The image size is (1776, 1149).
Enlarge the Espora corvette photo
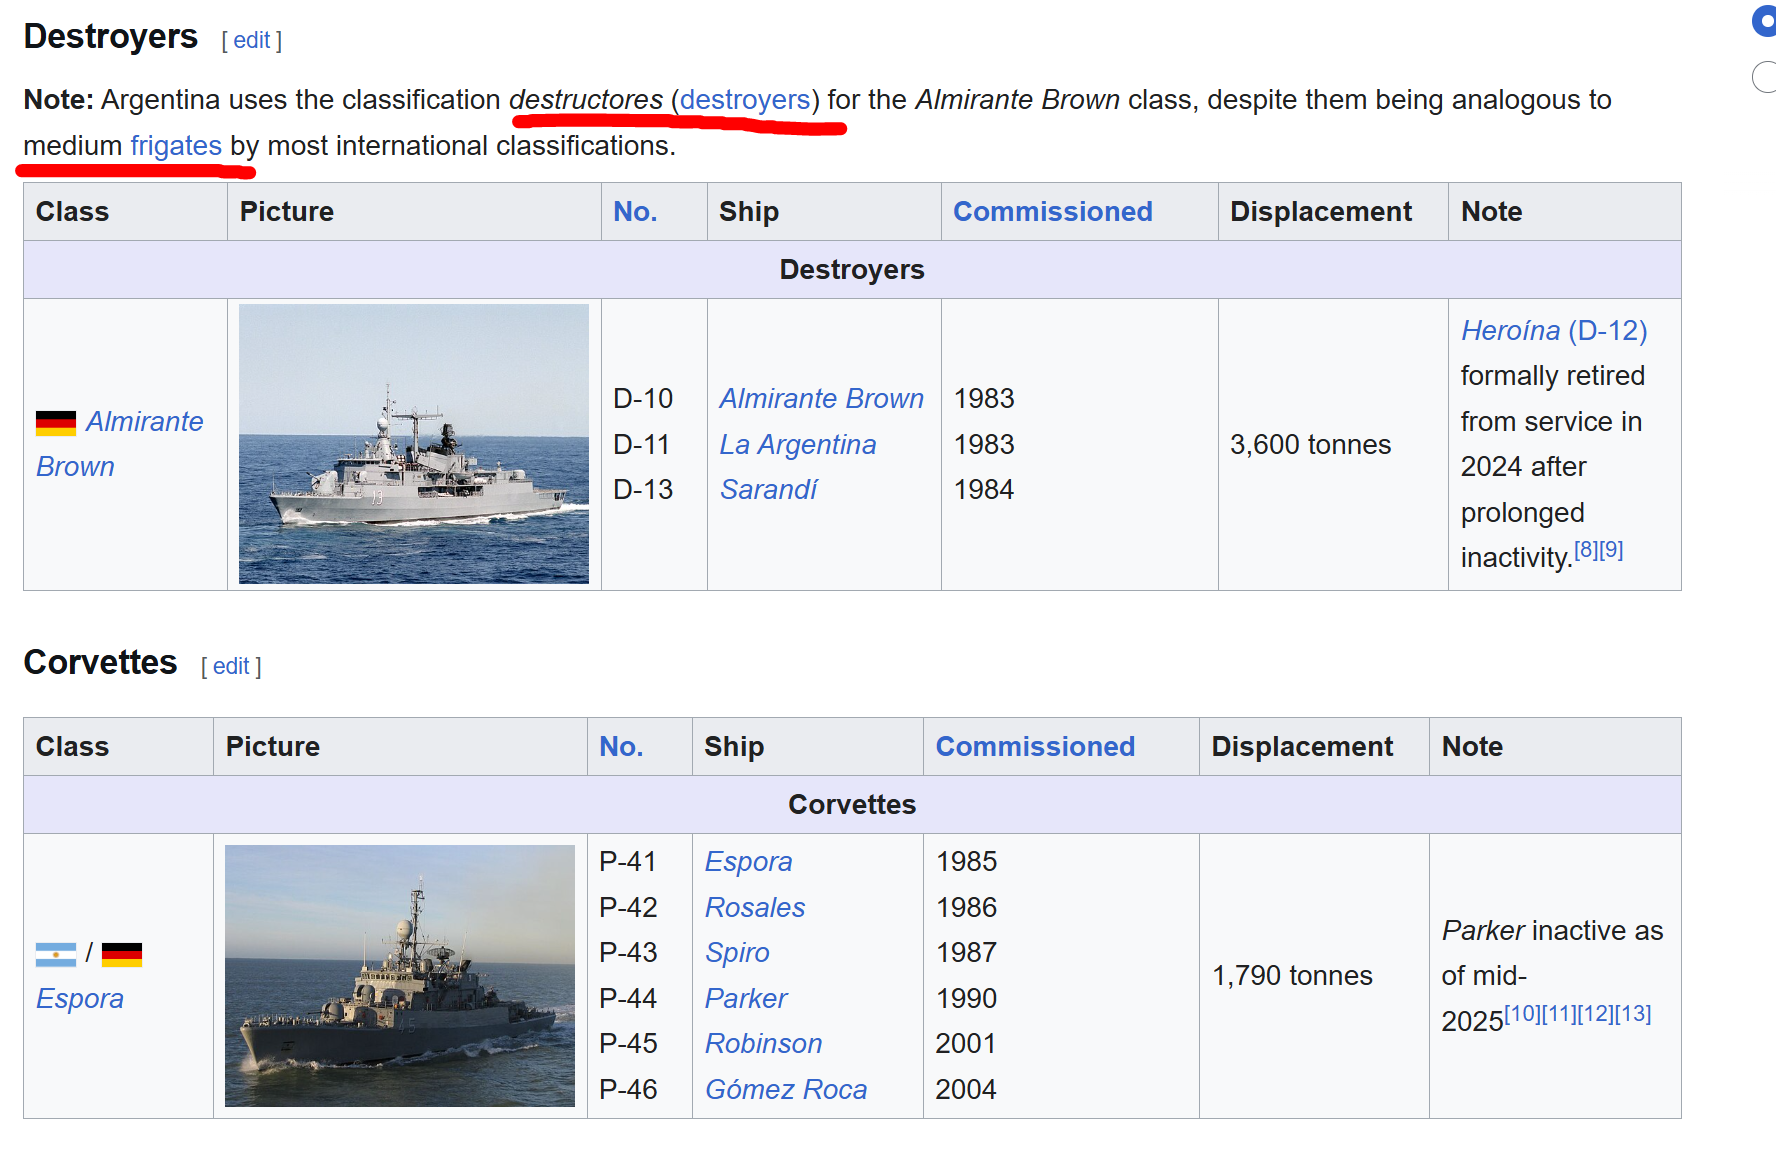(x=400, y=976)
